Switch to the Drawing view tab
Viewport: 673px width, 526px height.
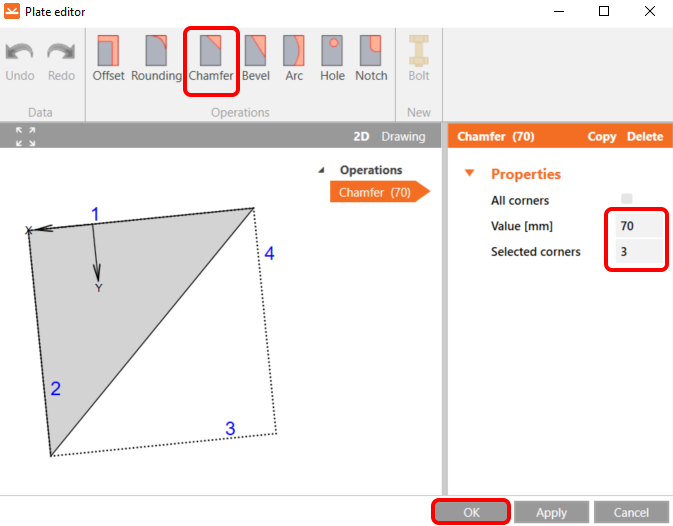(x=403, y=136)
